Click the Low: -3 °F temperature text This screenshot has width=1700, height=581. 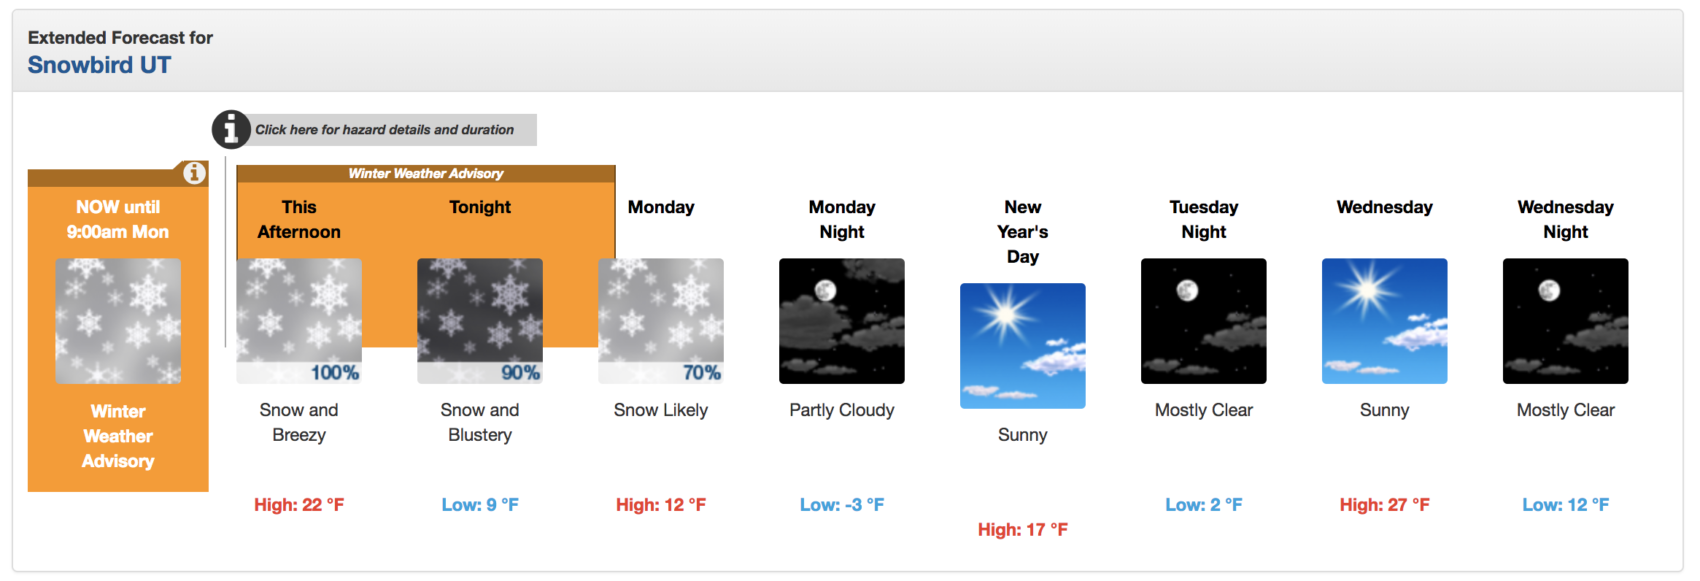coord(842,505)
